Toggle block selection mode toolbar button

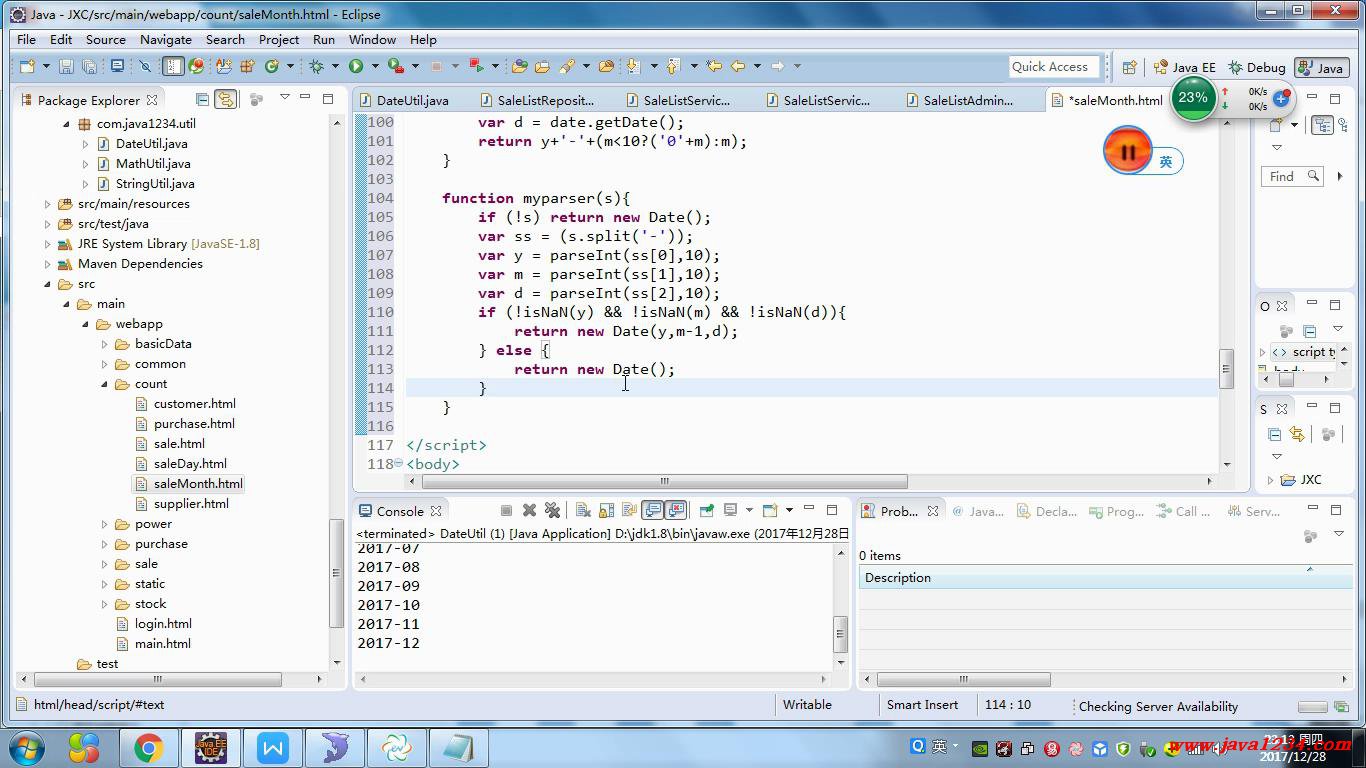click(x=173, y=66)
